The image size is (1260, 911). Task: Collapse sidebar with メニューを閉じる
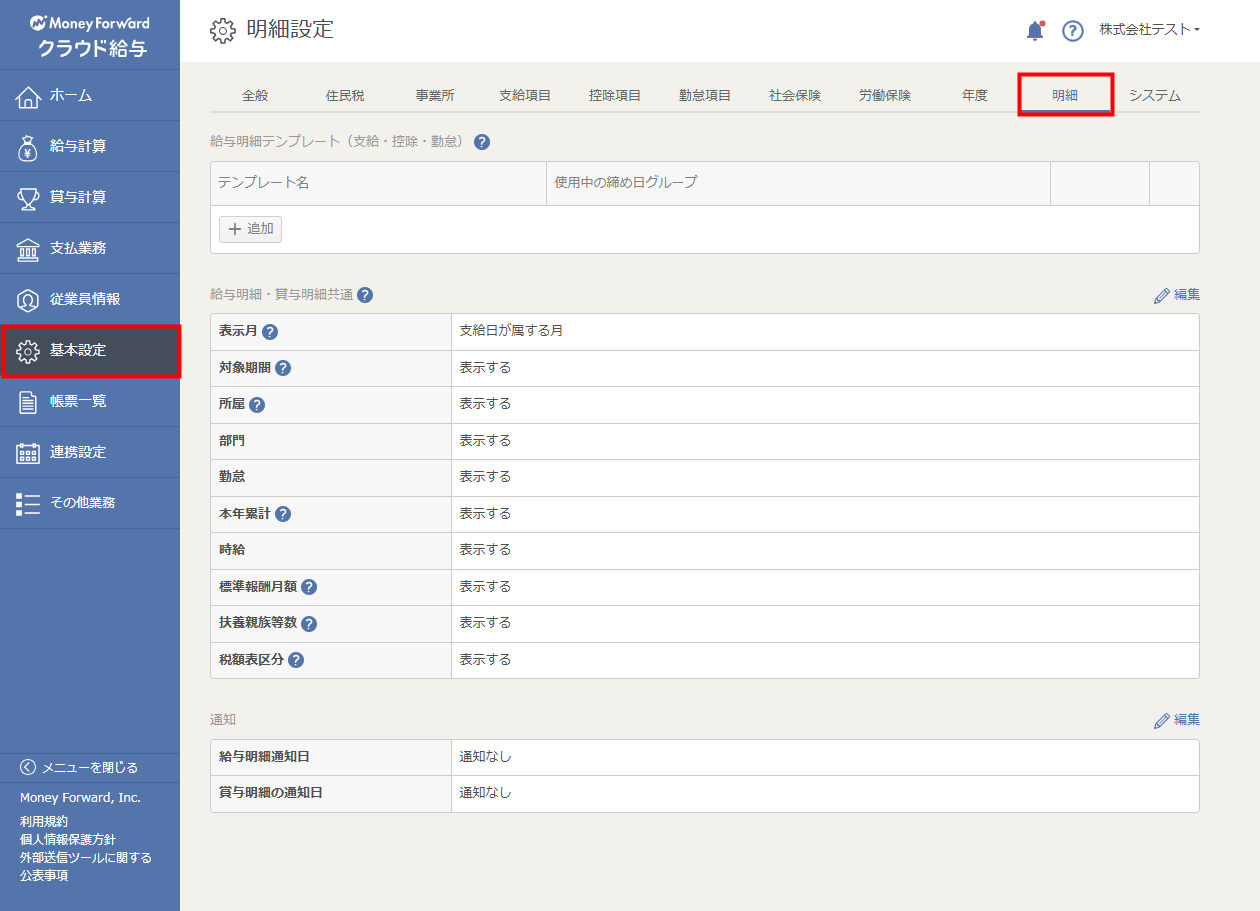[x=80, y=767]
